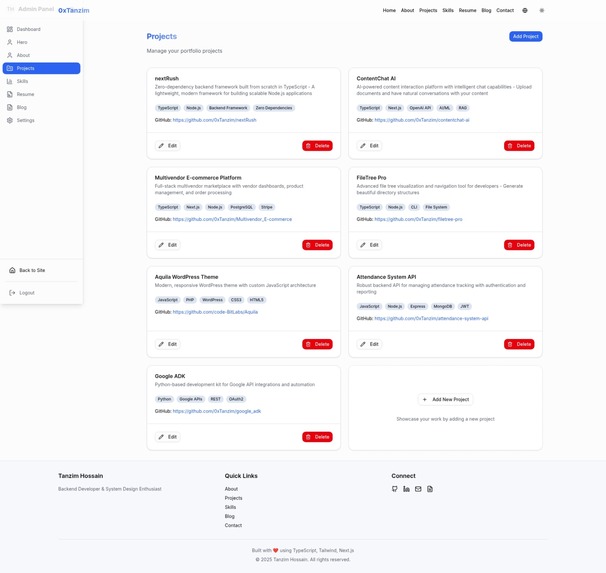606x573 pixels.
Task: Click the globe language icon in header
Action: coord(525,10)
